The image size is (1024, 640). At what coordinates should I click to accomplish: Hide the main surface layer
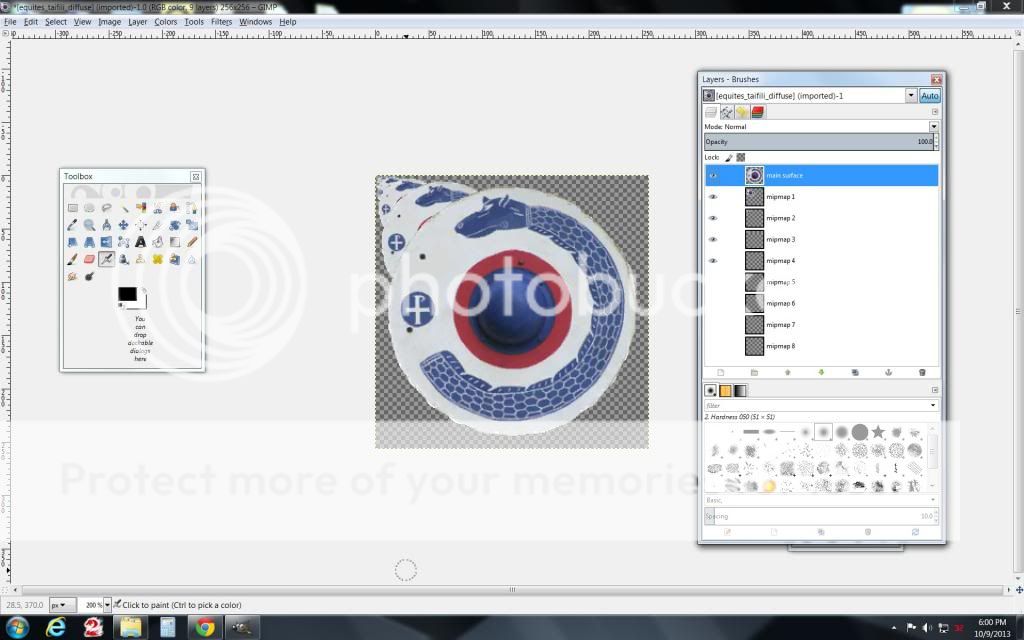tap(713, 176)
